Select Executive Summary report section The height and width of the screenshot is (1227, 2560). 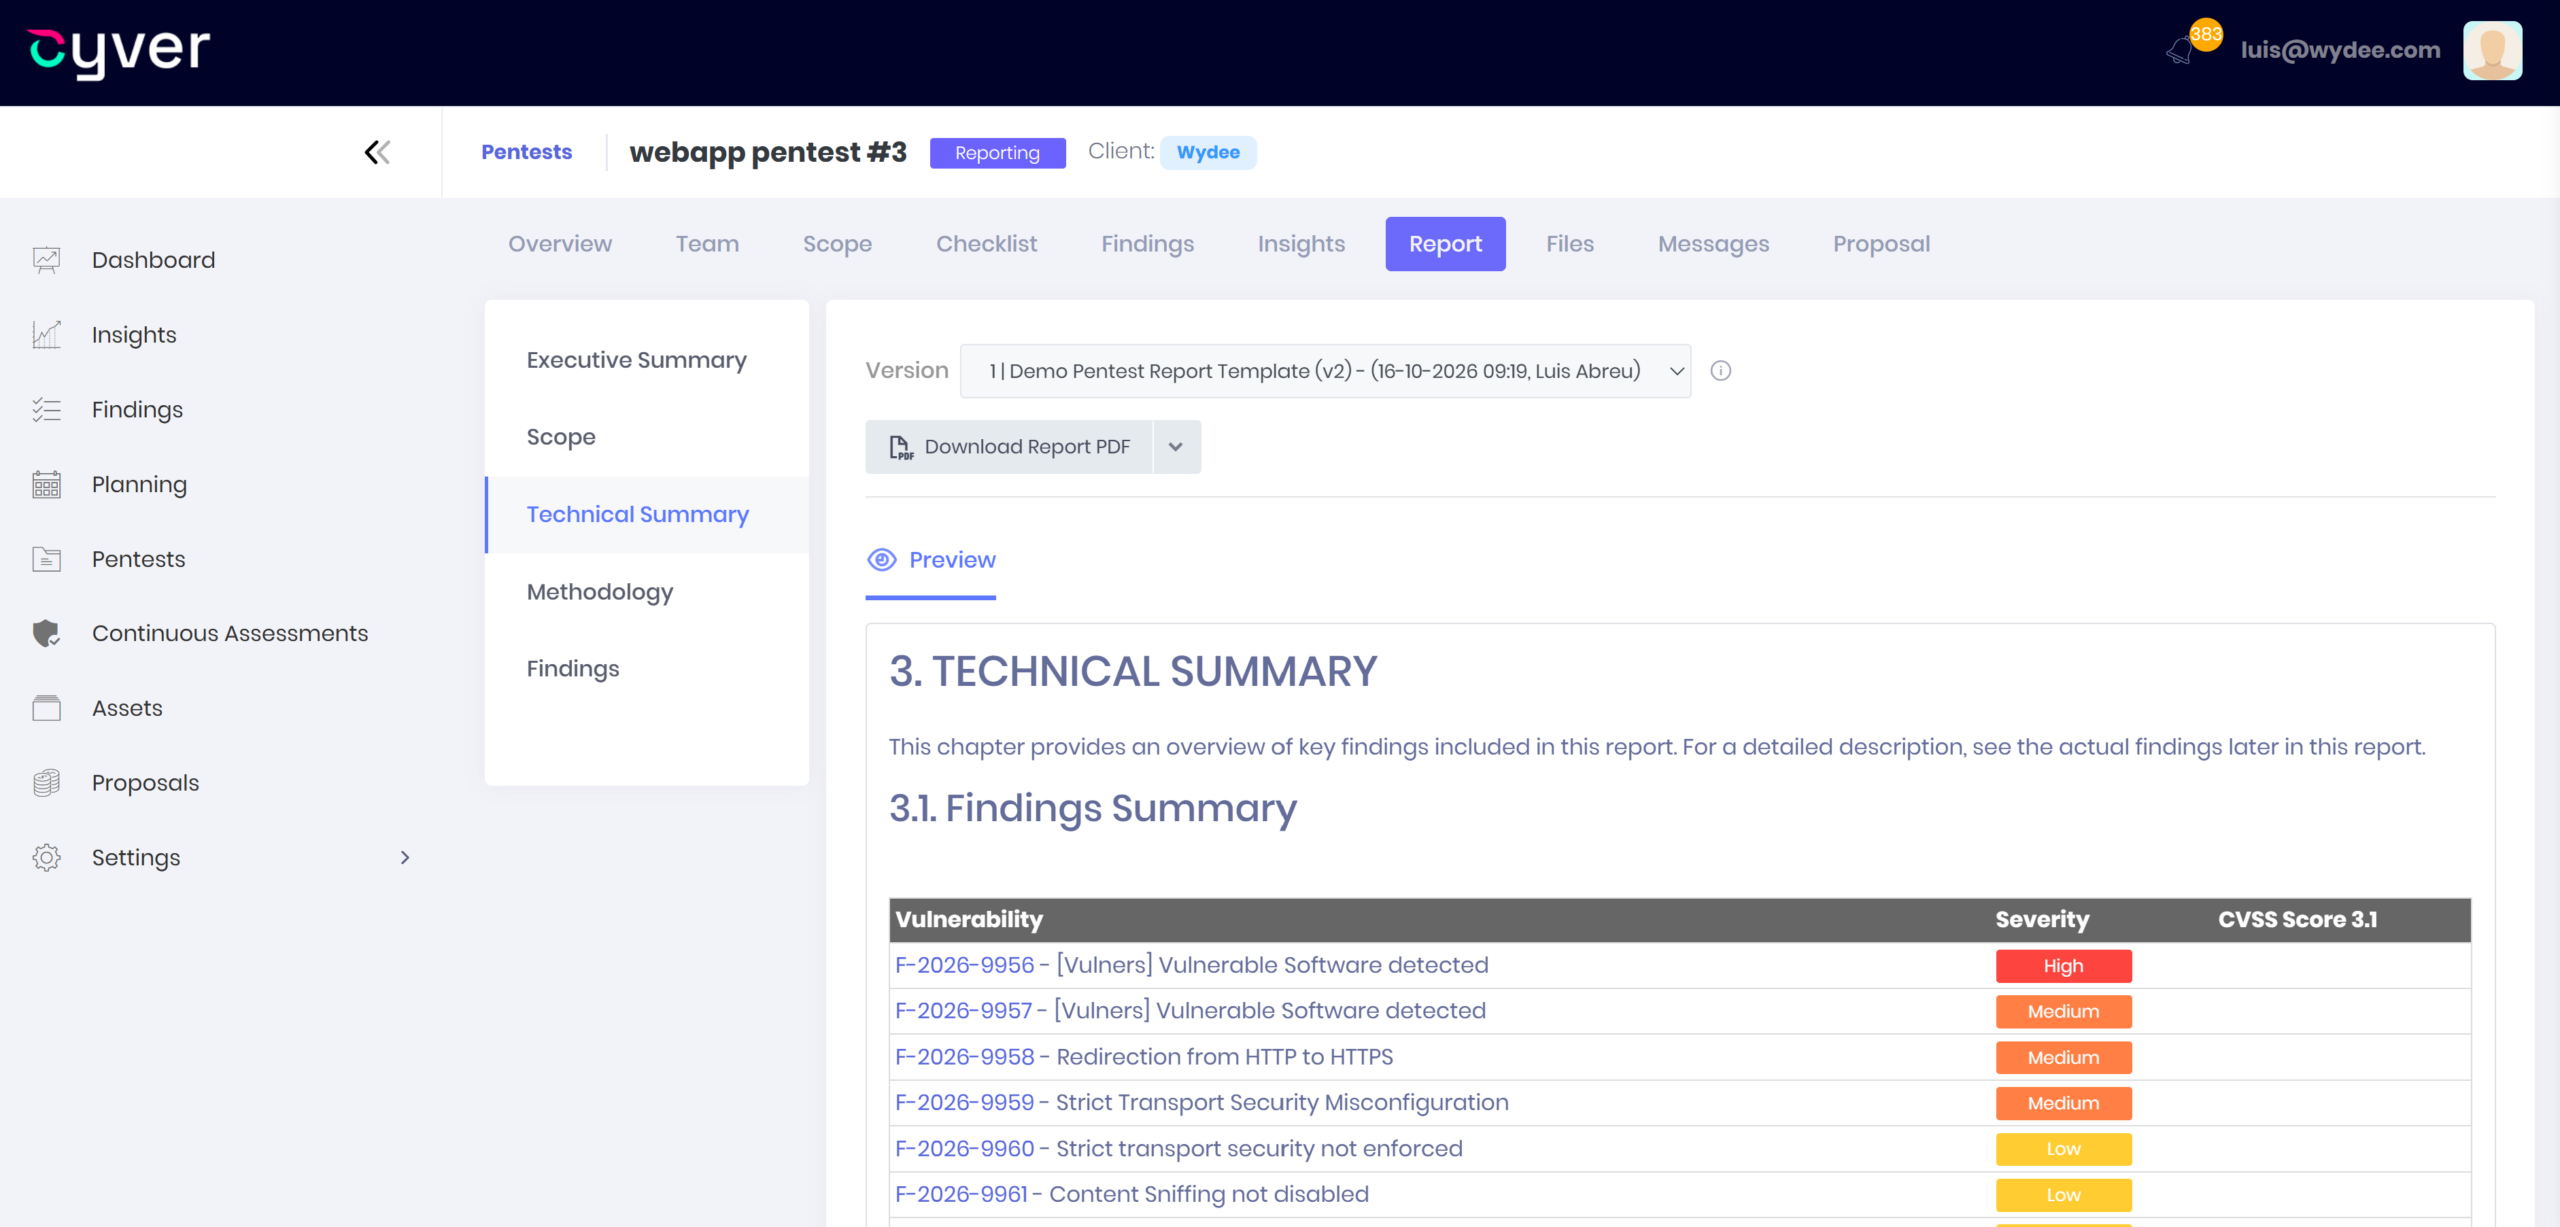pos(637,360)
